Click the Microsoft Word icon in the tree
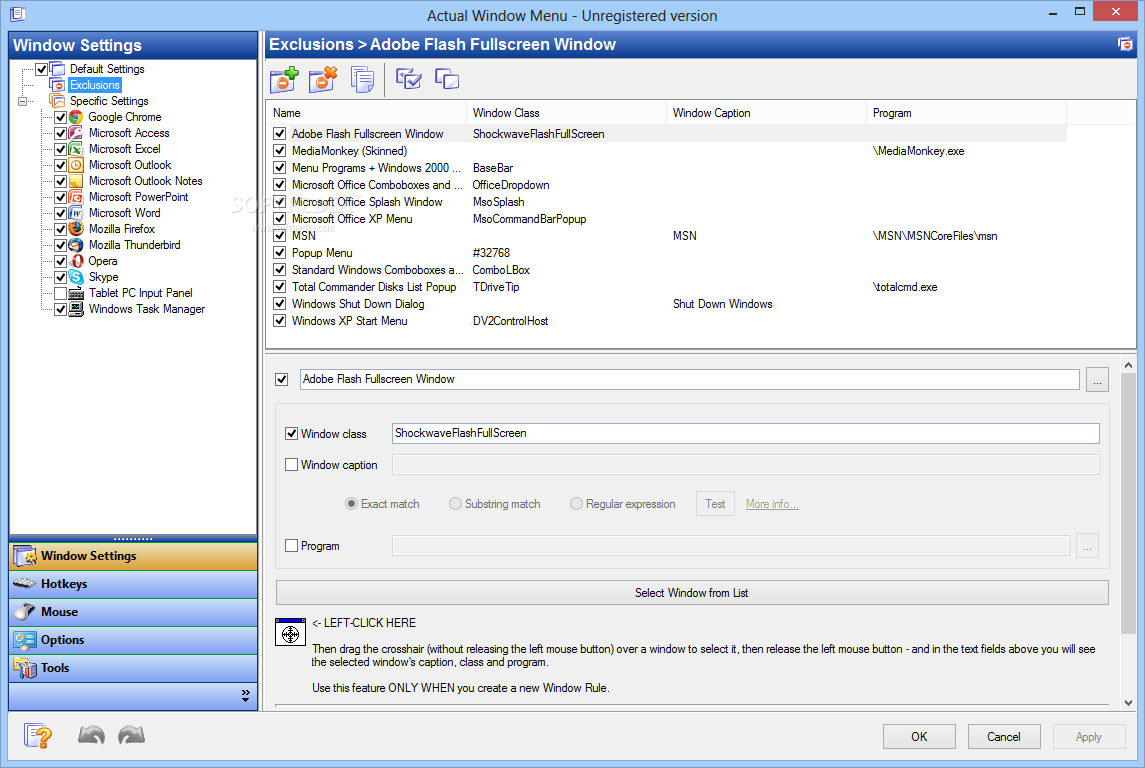Screen dimensions: 1145x768 (76, 213)
